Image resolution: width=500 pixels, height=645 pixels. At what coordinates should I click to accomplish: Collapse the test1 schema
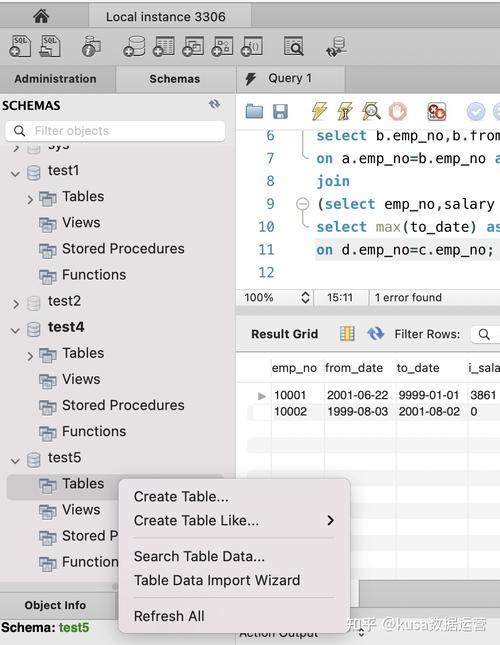coord(15,174)
